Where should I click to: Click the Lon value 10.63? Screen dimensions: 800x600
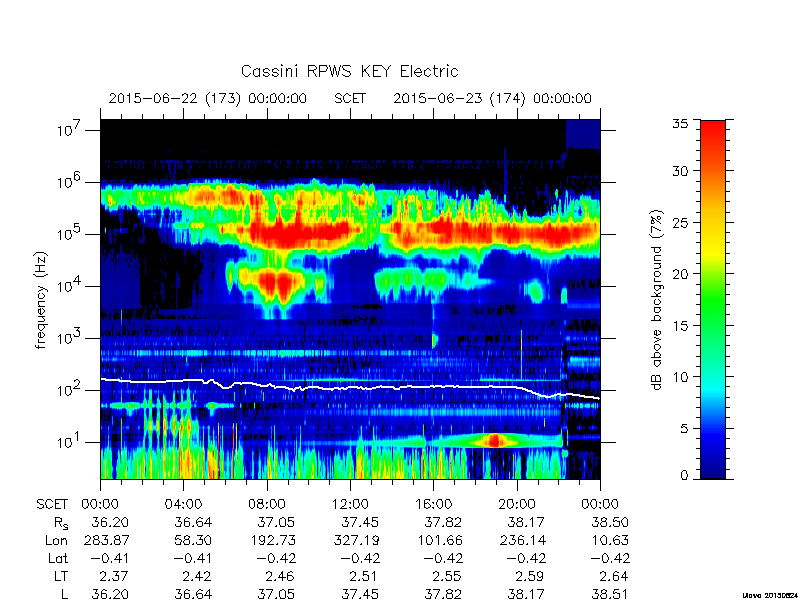[610, 540]
